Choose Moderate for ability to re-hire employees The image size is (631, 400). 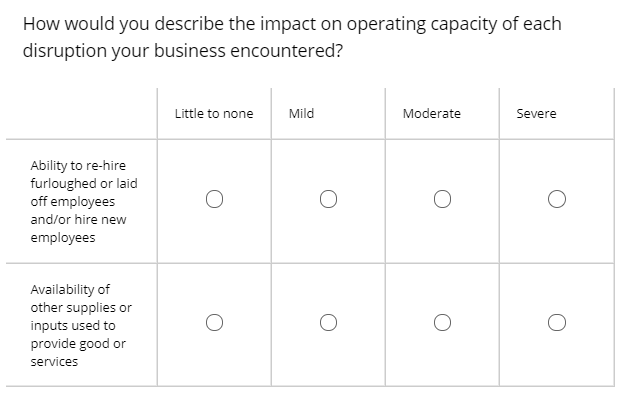442,199
